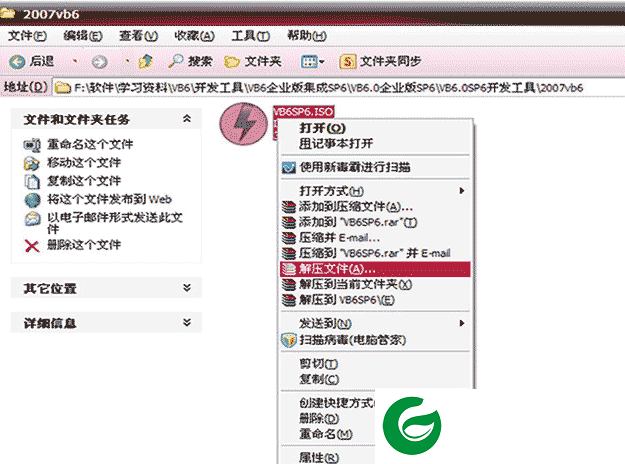The height and width of the screenshot is (464, 625).
Task: Choose 创建快捷方式 in context menu
Action: tap(336, 403)
